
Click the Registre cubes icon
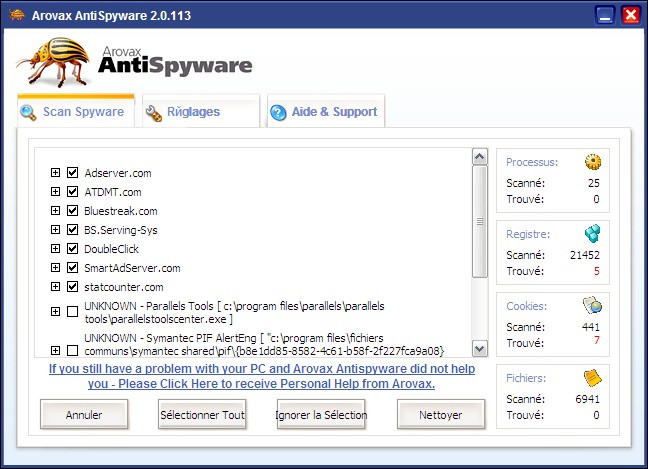click(x=592, y=233)
